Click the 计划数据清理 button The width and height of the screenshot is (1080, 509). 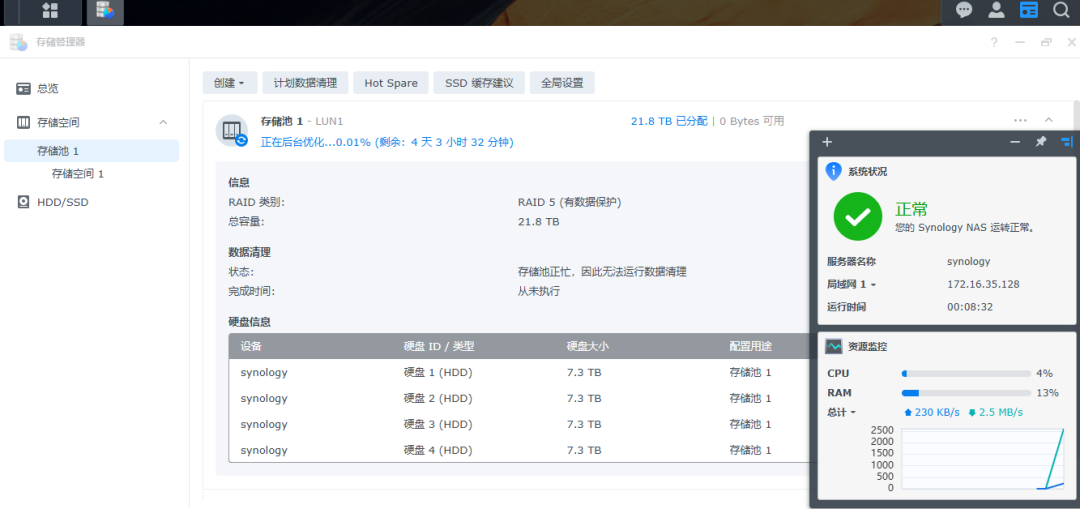(x=305, y=83)
